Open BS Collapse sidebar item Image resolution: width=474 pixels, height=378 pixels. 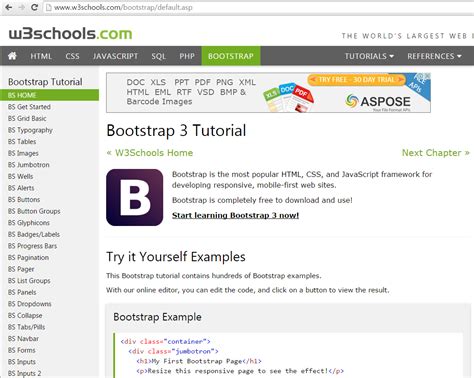coord(25,315)
